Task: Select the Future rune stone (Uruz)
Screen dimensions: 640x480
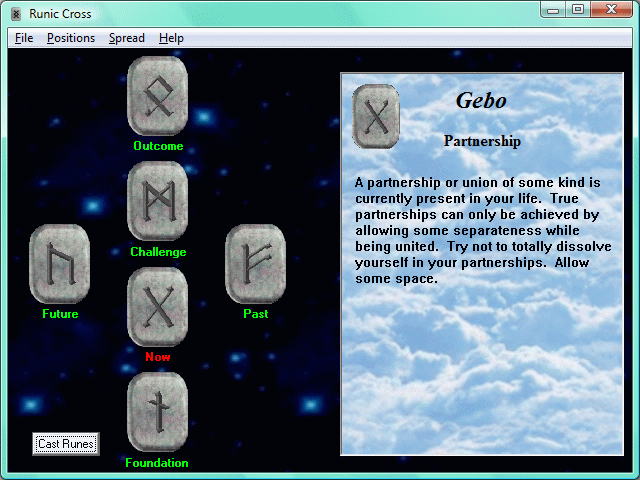Action: 60,264
